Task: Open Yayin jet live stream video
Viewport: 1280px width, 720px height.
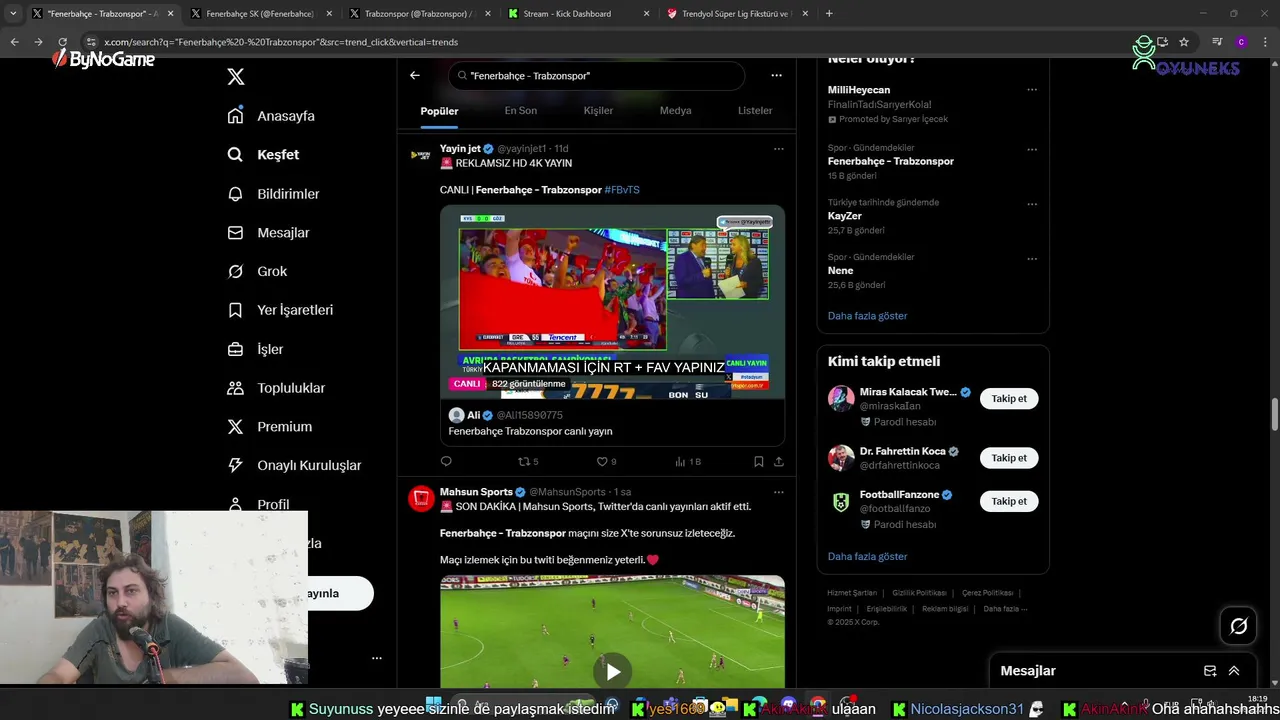Action: coord(612,302)
